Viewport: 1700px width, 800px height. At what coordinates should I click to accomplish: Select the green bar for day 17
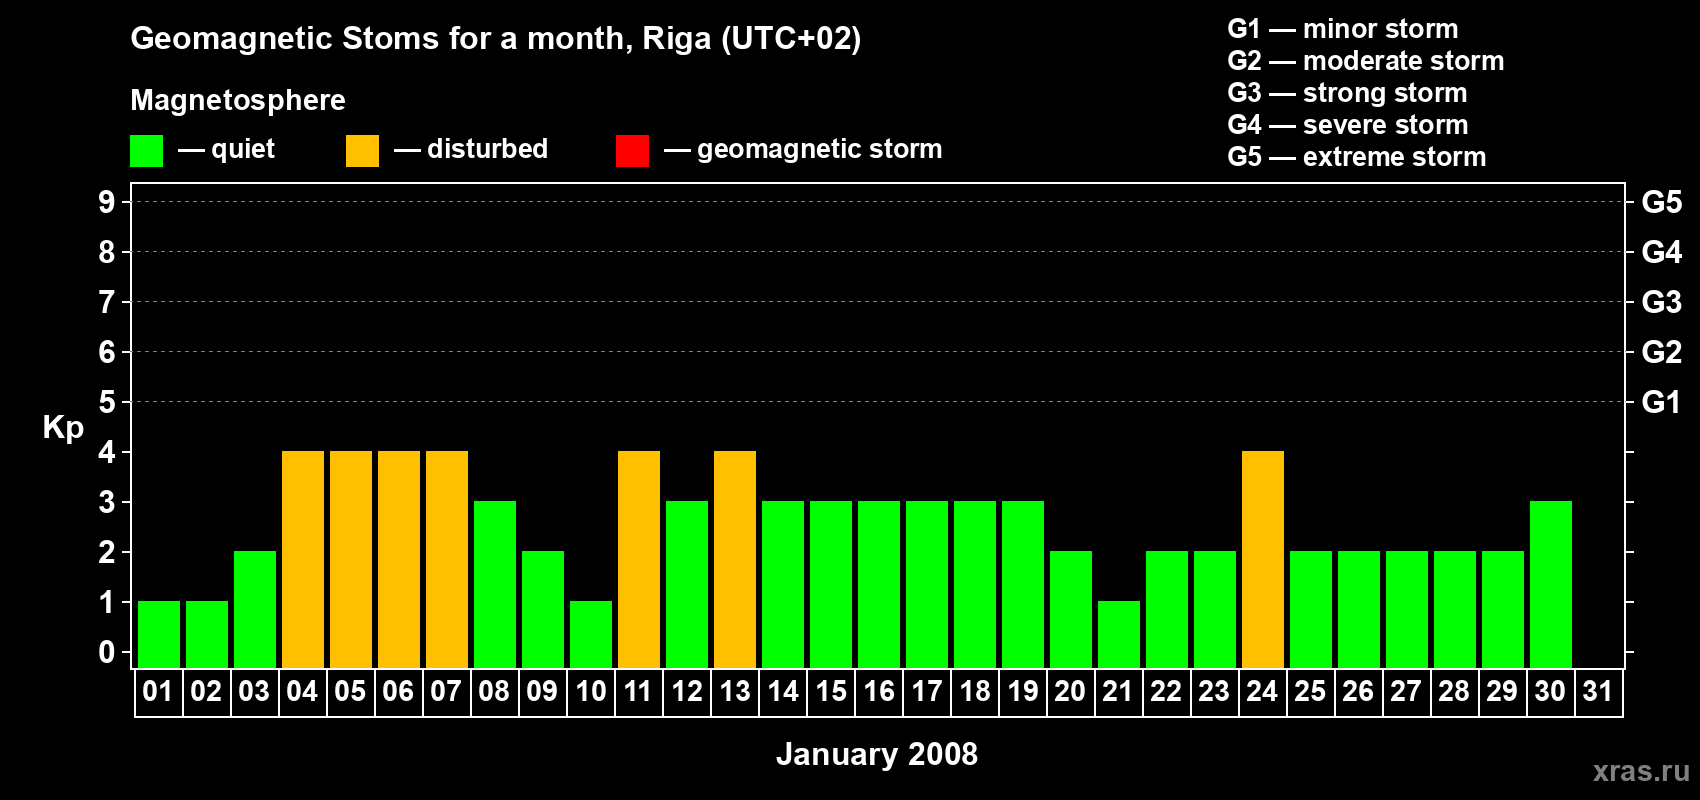(x=927, y=584)
